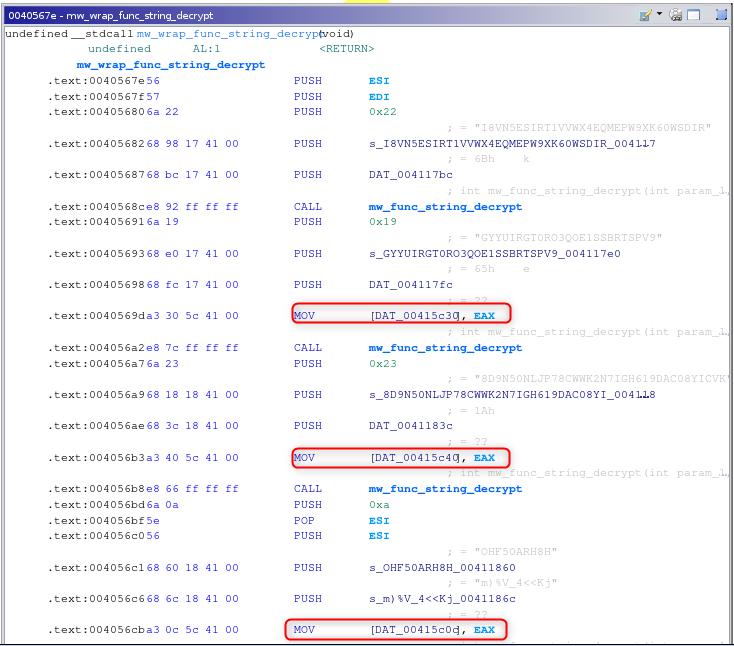Image resolution: width=734 pixels, height=646 pixels.
Task: Click the white window icon in title bar
Action: coord(693,15)
